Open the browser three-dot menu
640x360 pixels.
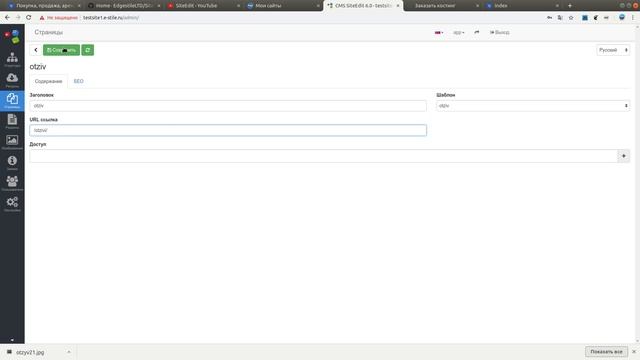pyautogui.click(x=633, y=18)
